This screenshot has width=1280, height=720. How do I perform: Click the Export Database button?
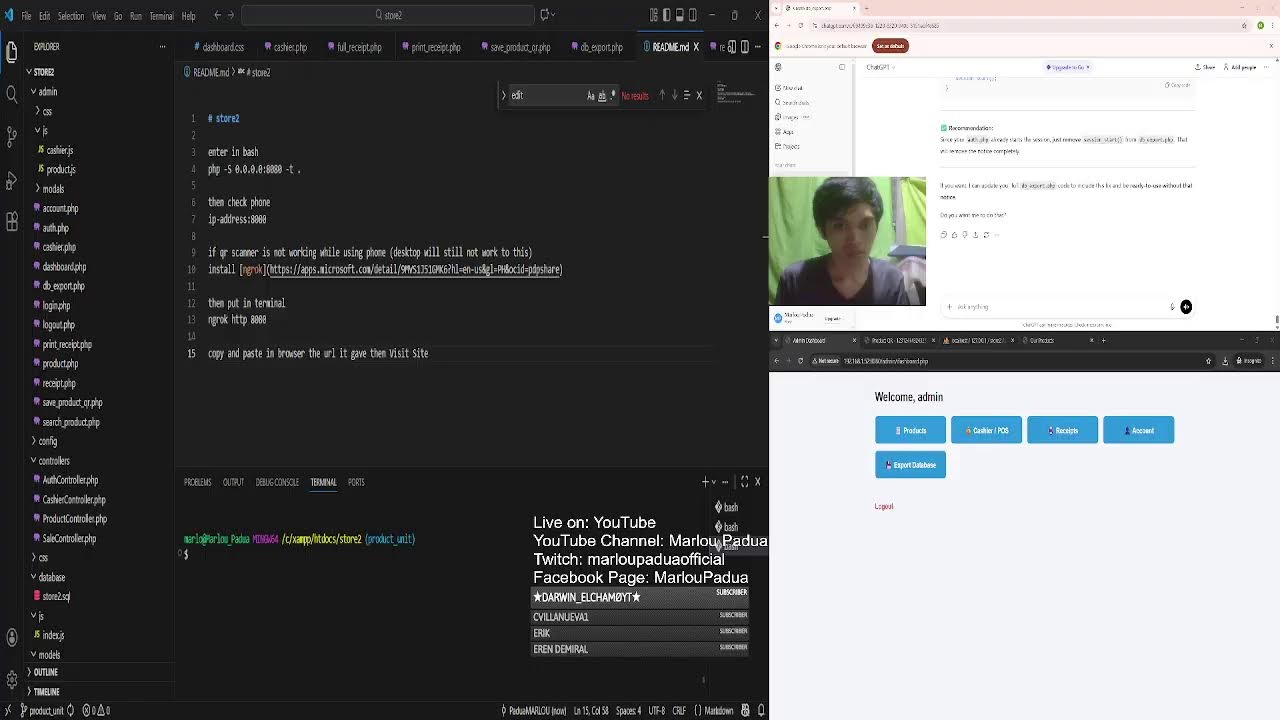910,464
